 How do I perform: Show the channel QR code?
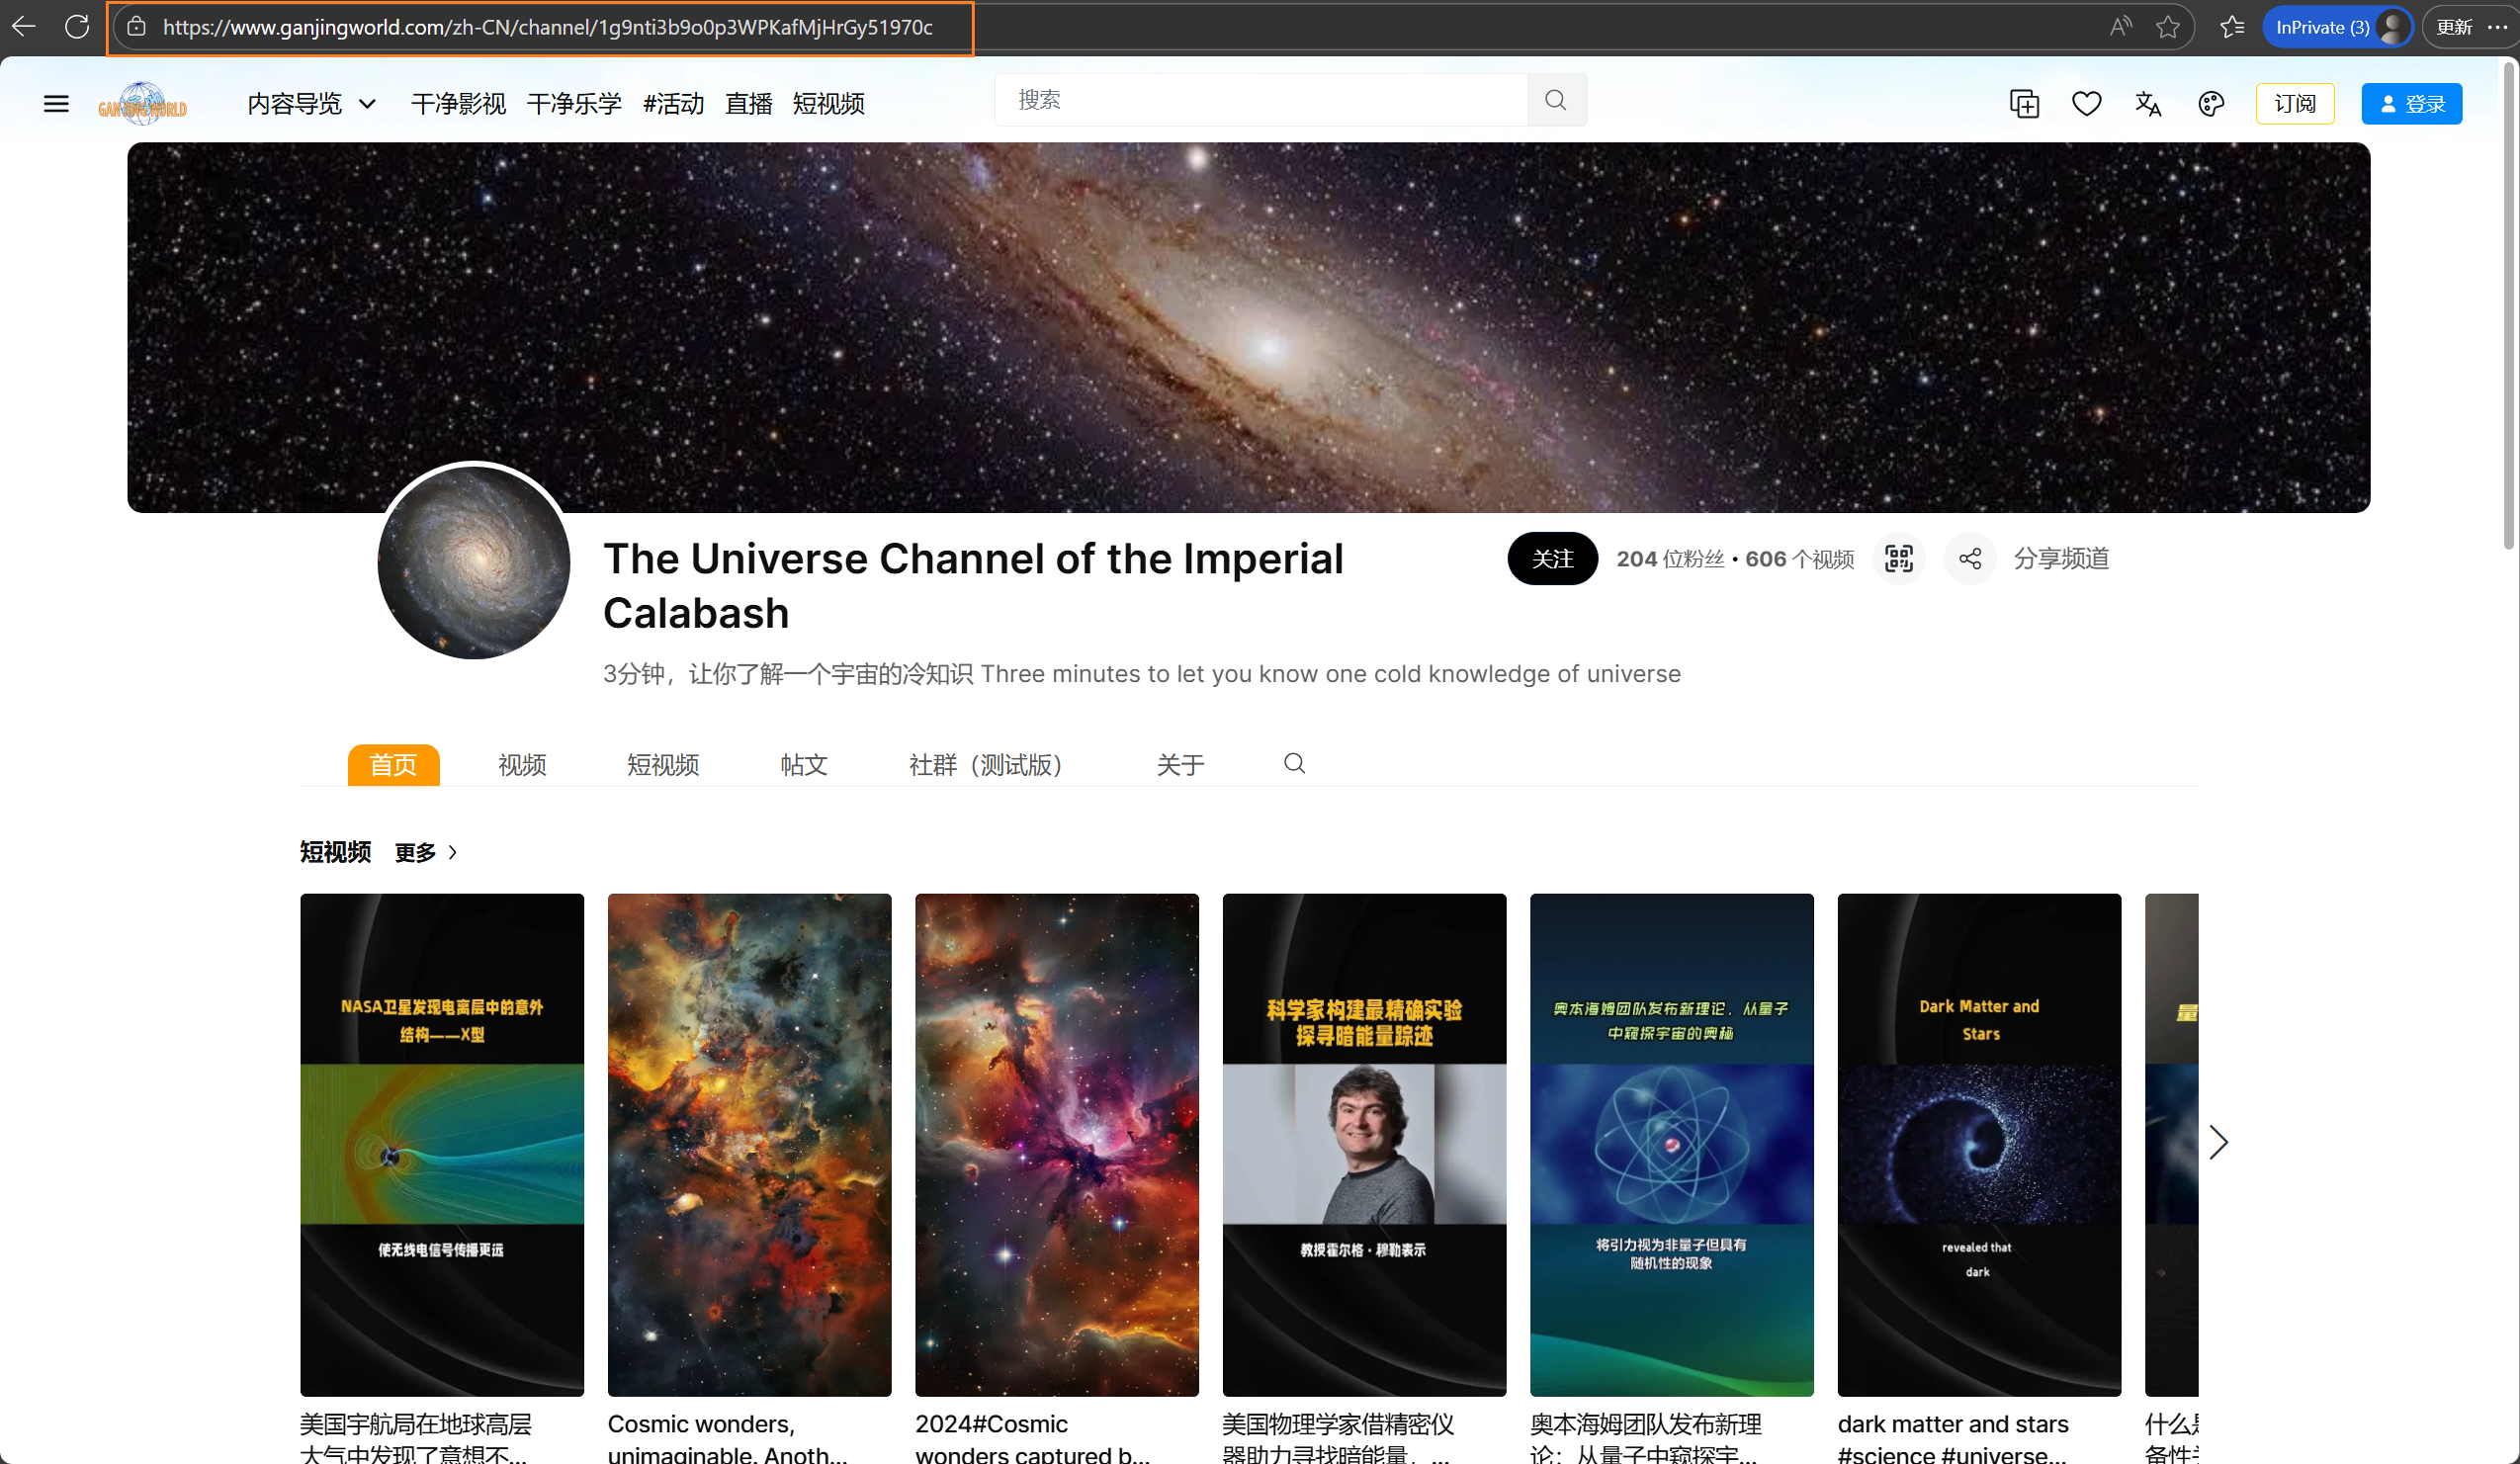(1898, 558)
